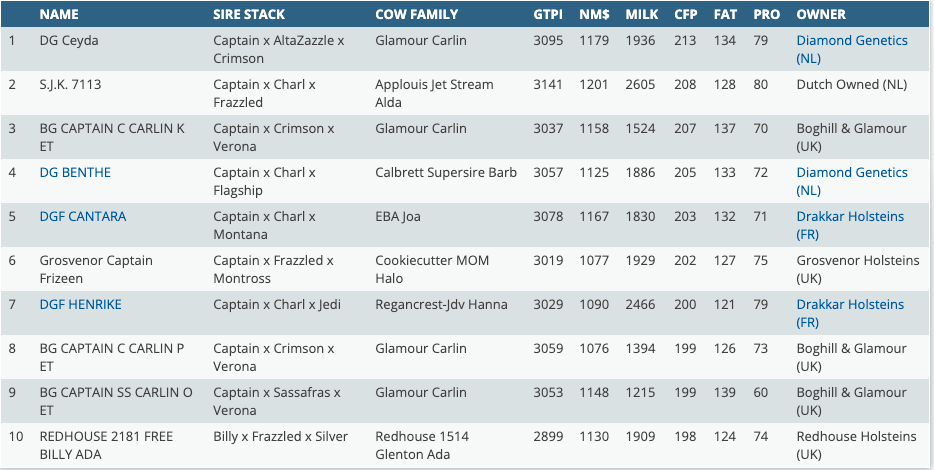Click the OWNER column header
934x470 pixels.
pyautogui.click(x=821, y=15)
